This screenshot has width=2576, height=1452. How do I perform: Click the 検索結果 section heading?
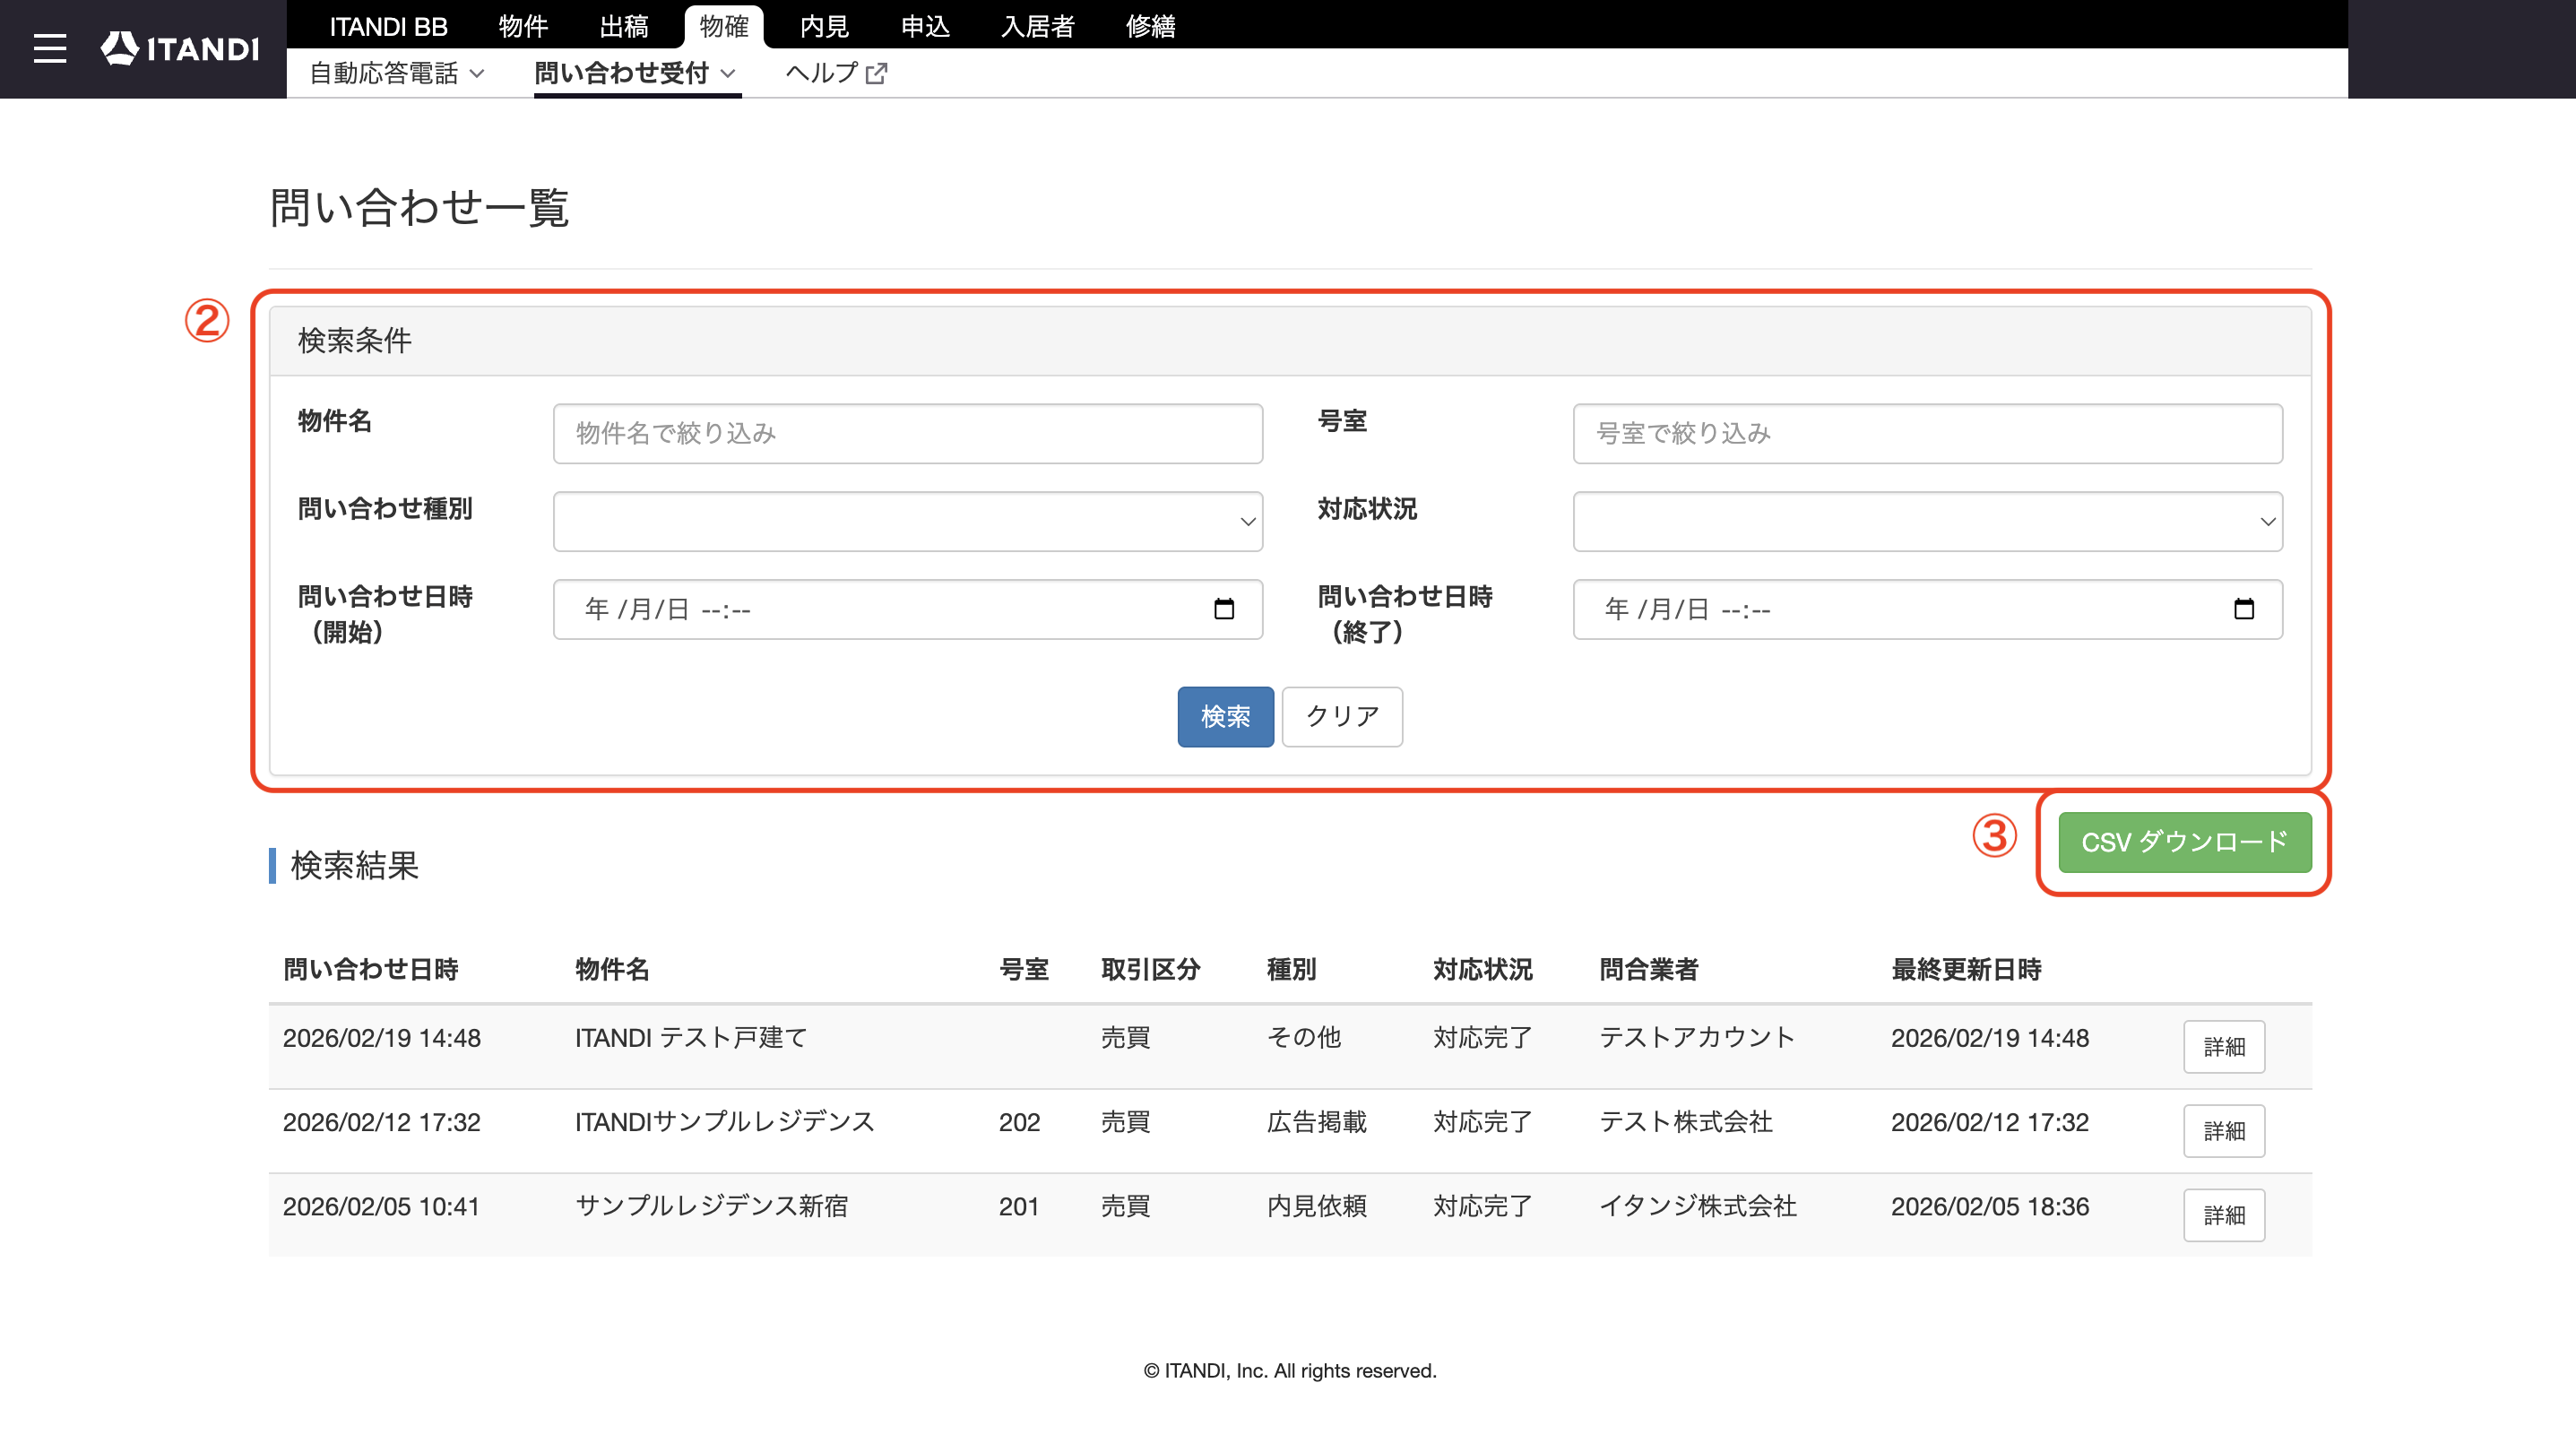354,865
